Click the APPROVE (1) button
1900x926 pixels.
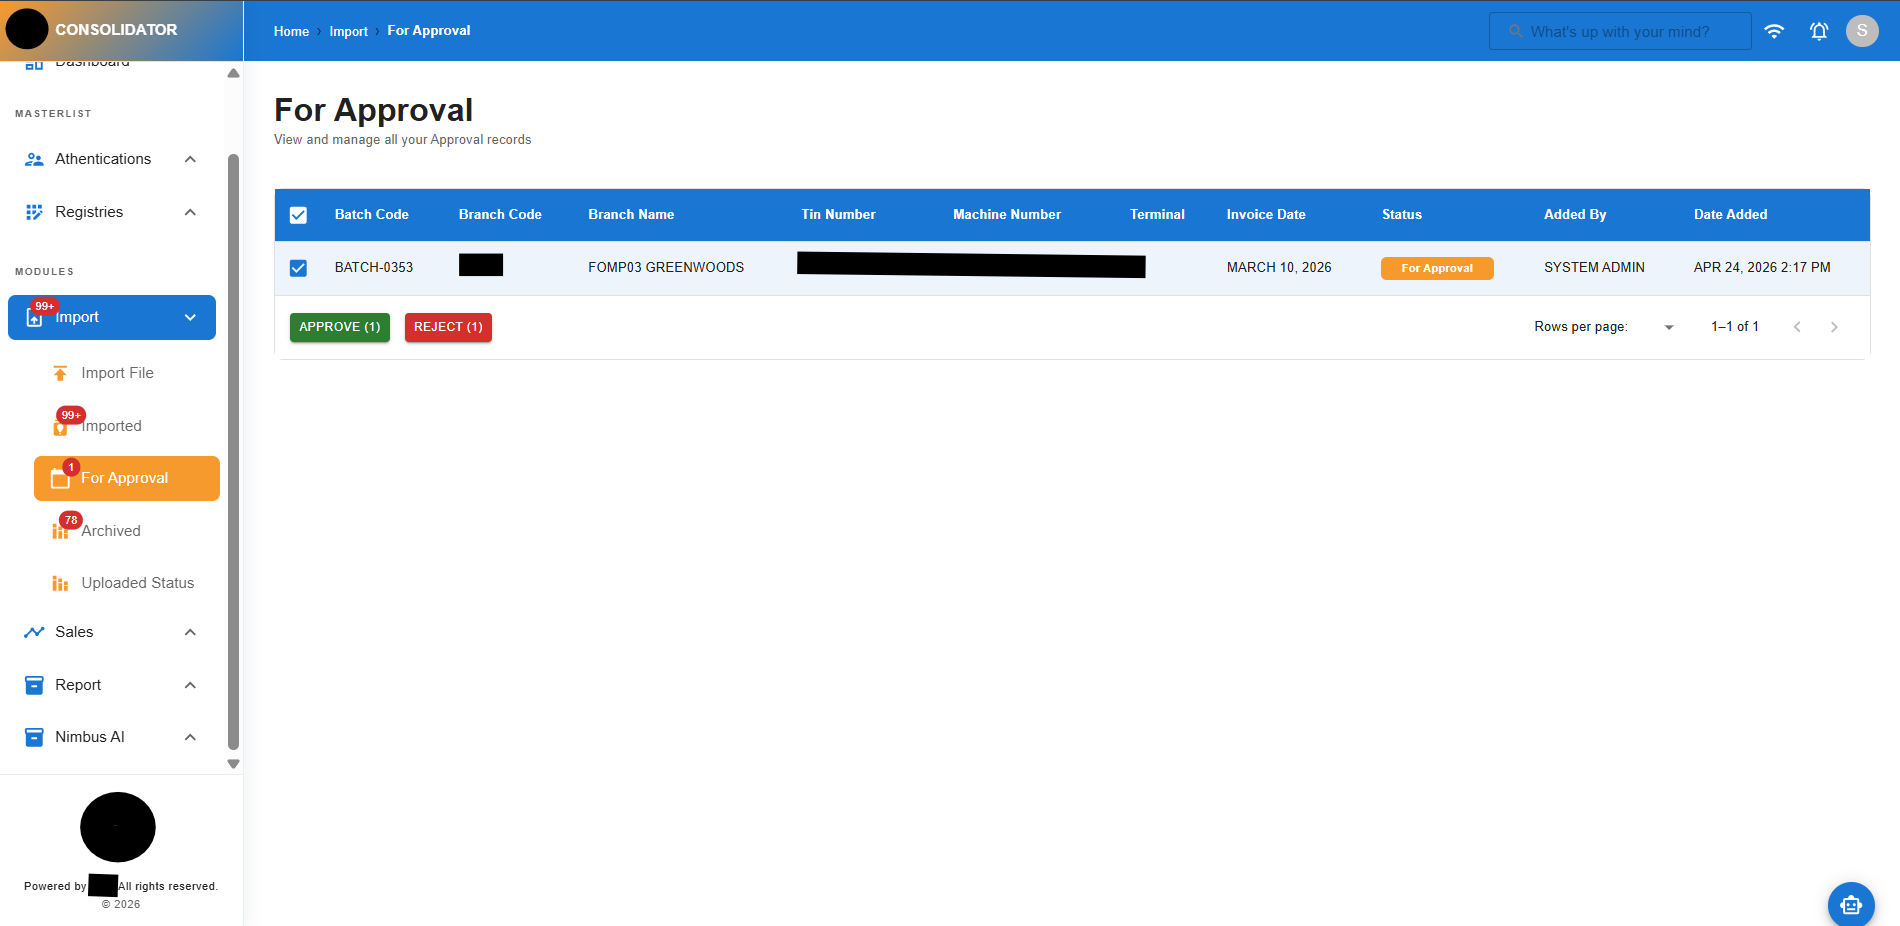coord(339,327)
